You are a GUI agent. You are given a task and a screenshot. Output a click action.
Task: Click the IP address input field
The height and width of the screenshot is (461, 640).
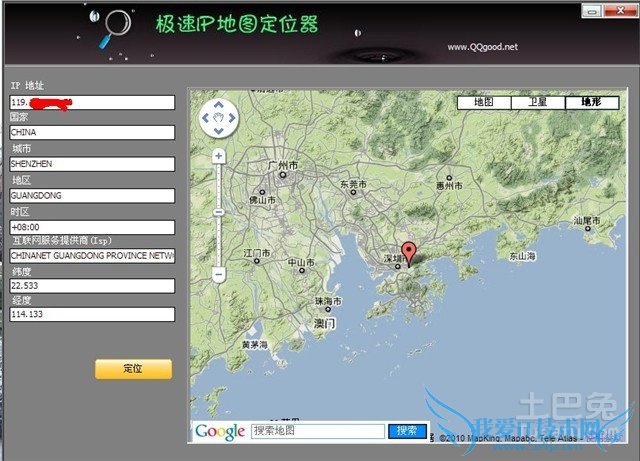point(91,102)
